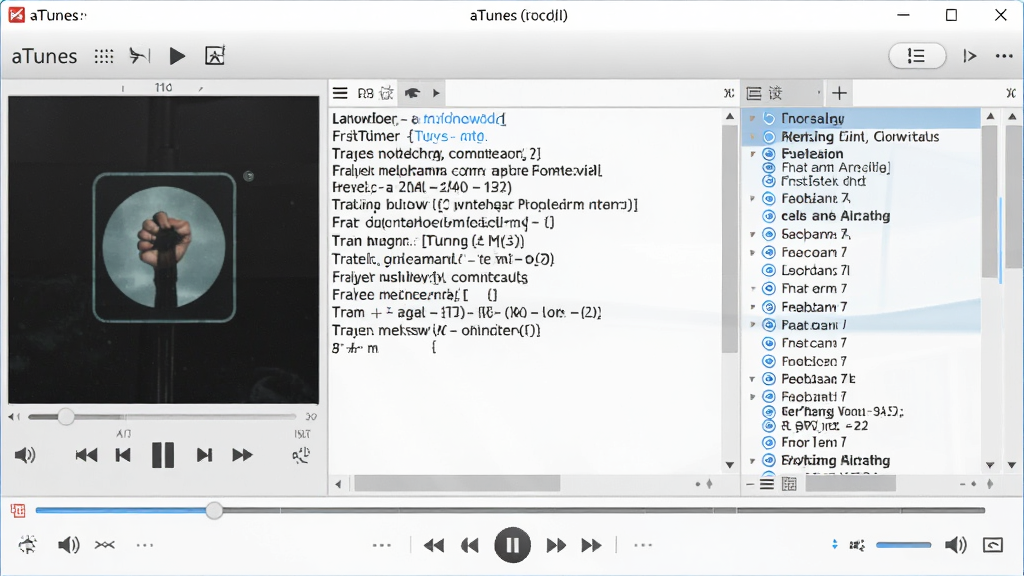
Task: Toggle the crossed arrows shuffle icon in the bottom bar
Action: (104, 545)
